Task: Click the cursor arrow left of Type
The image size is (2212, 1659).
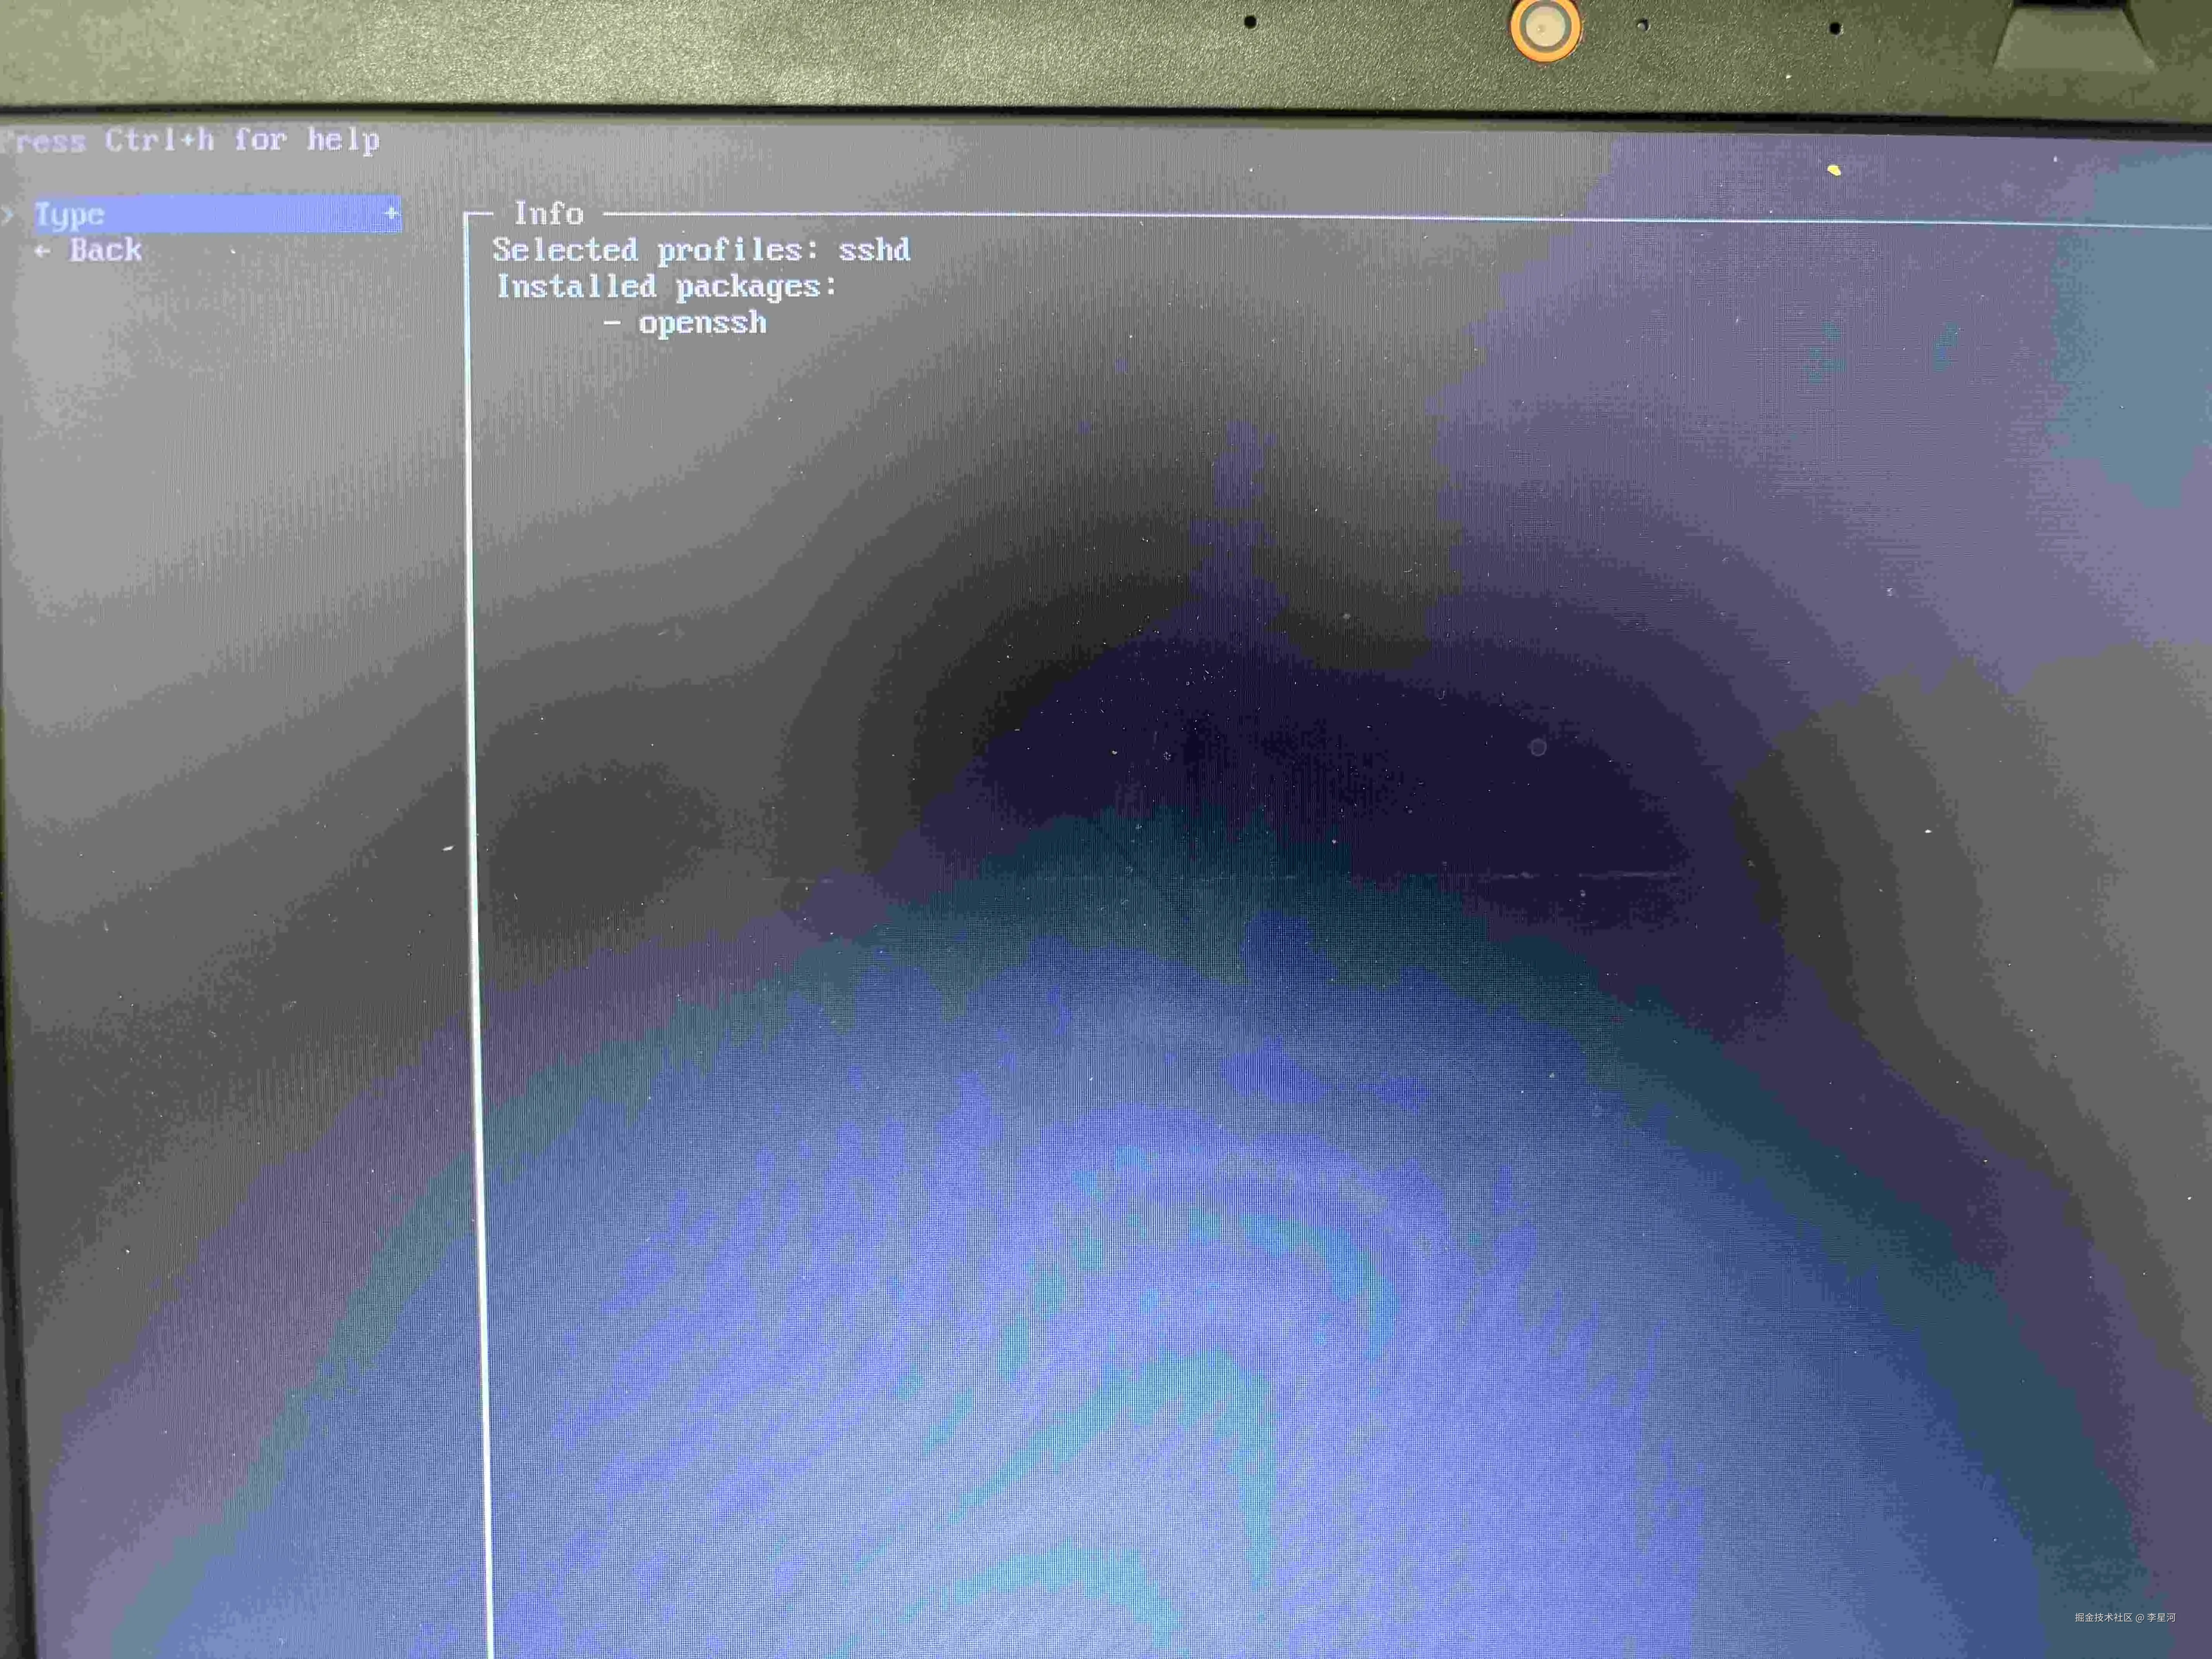Action: (7, 214)
